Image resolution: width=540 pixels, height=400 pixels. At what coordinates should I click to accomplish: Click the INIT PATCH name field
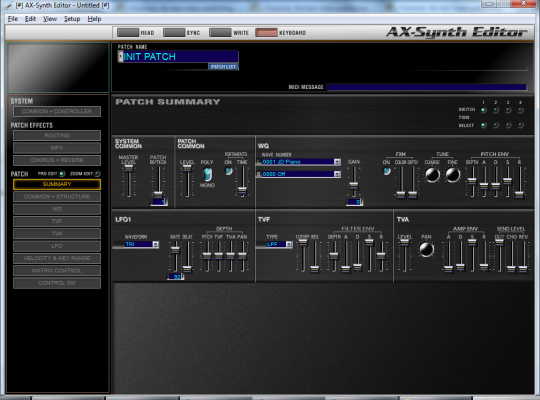181,57
